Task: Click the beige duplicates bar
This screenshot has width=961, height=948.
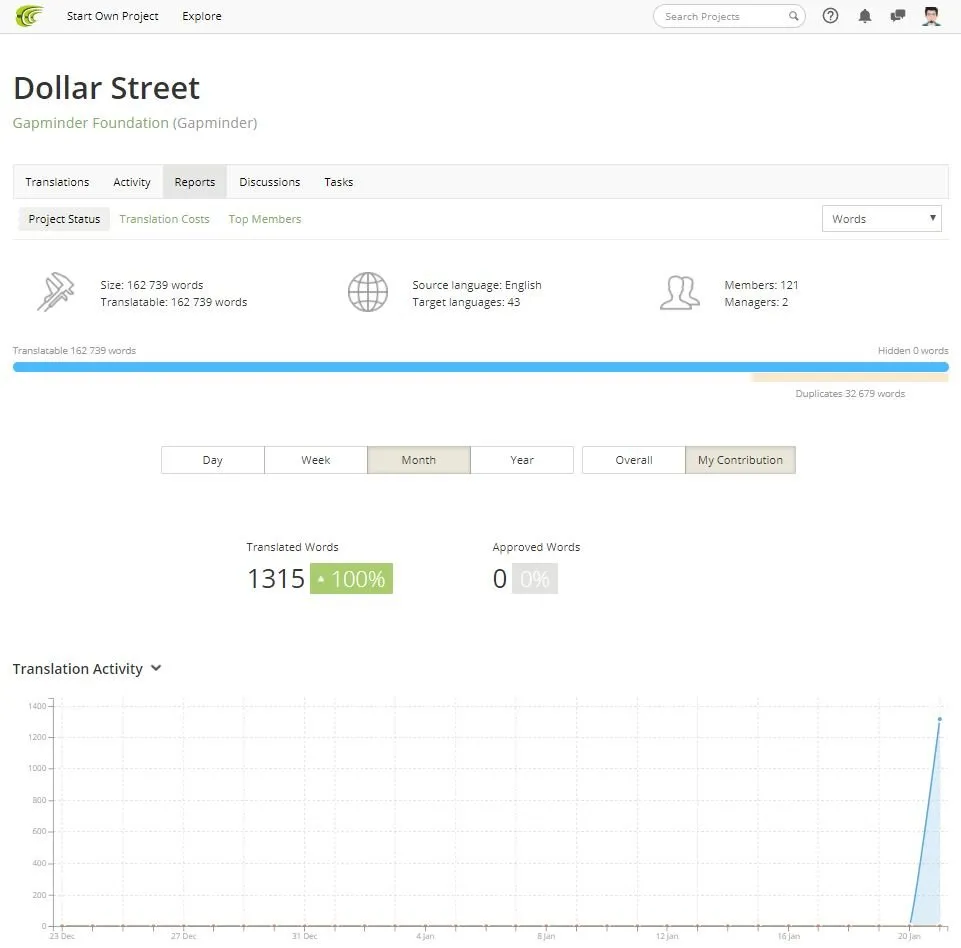Action: click(849, 378)
